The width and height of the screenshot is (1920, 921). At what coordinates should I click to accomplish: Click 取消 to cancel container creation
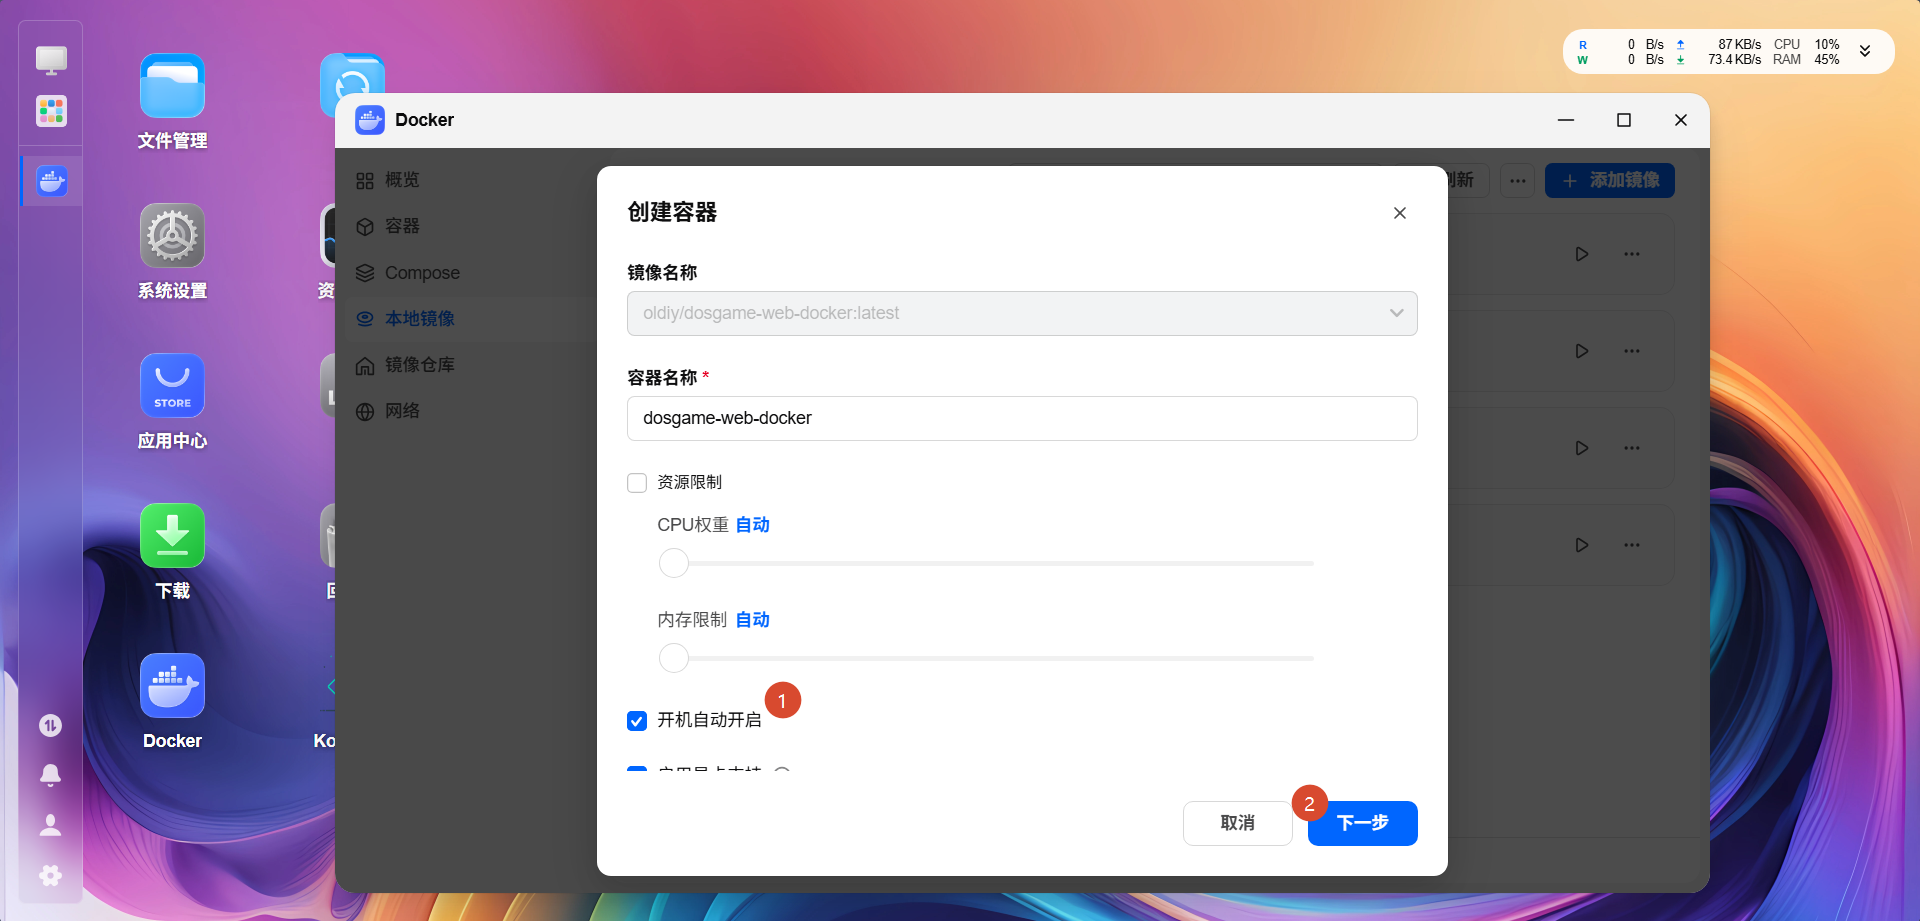[x=1238, y=823]
